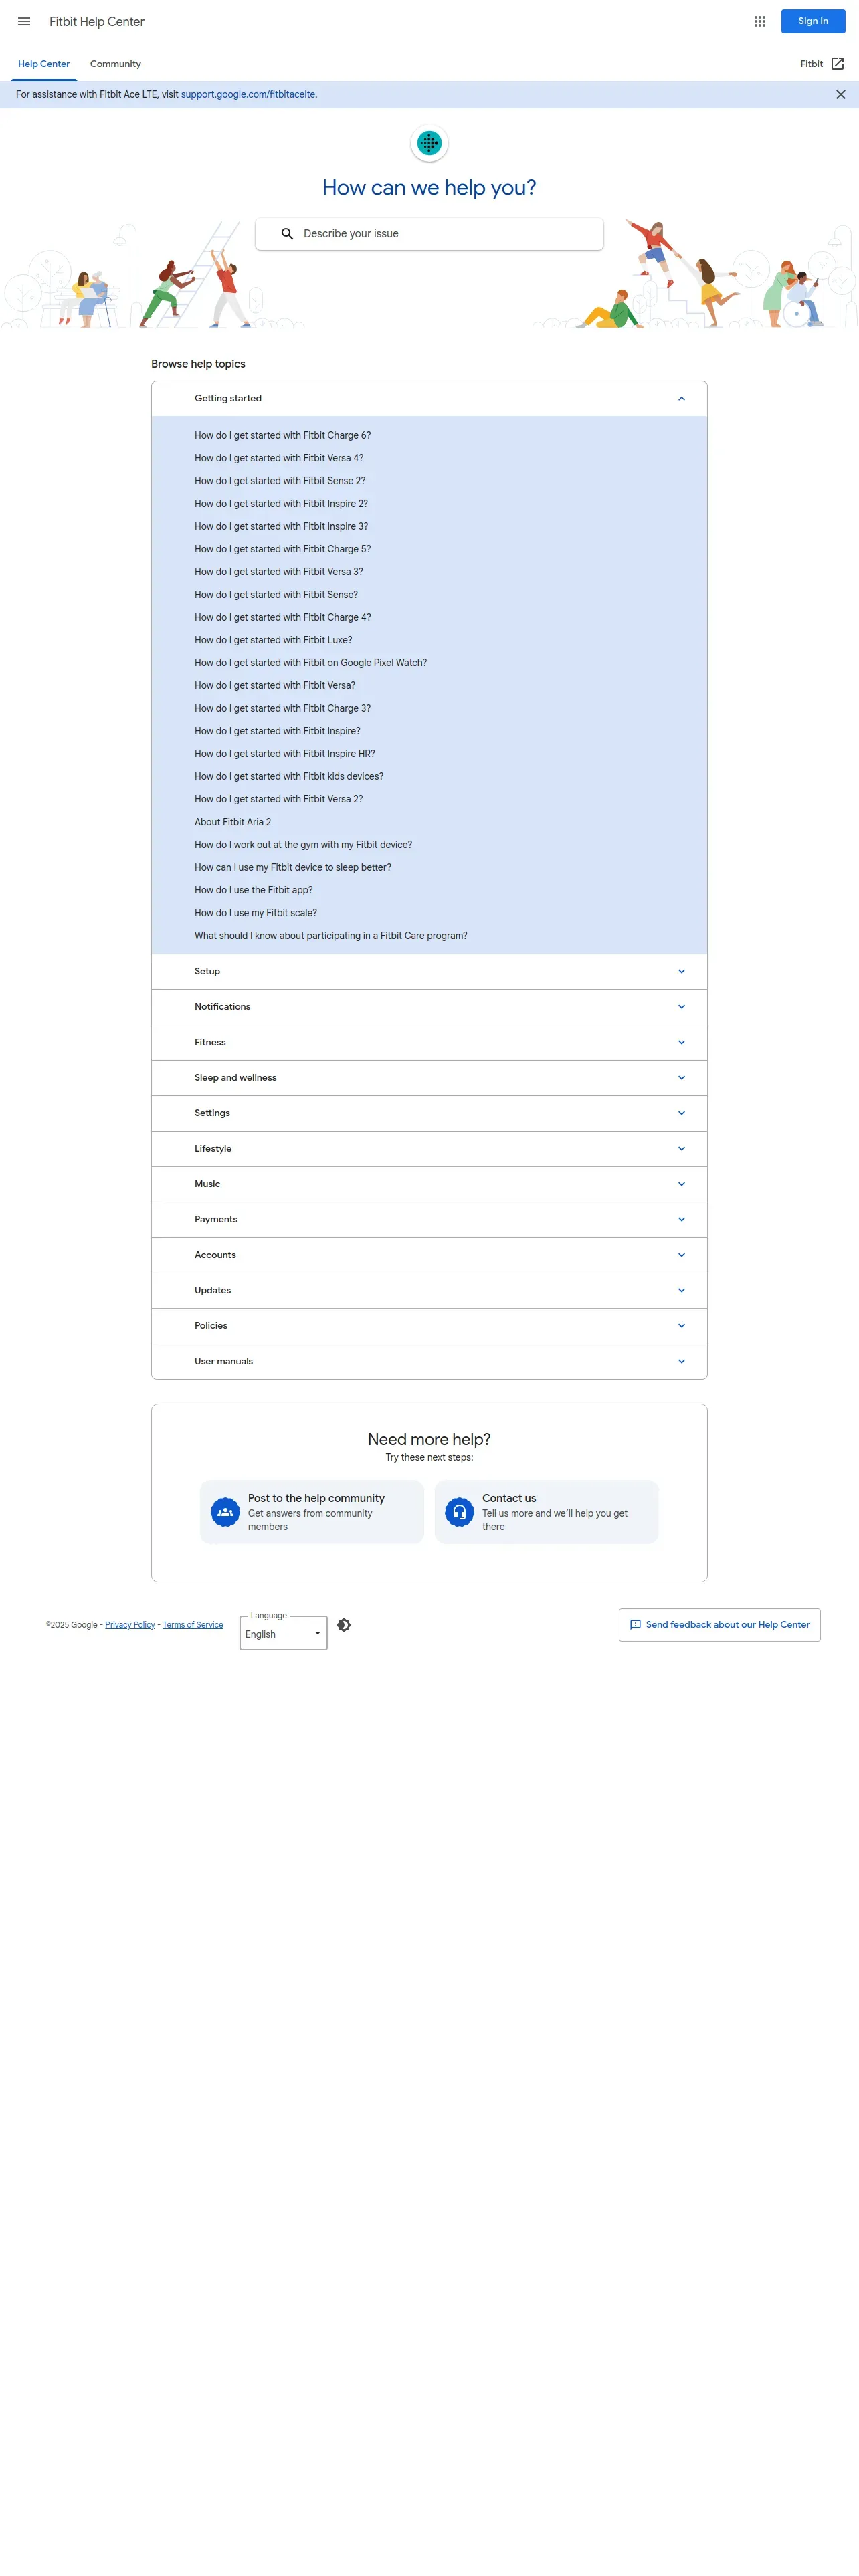Switch to the Community tab
Image resolution: width=859 pixels, height=2576 pixels.
coord(115,64)
